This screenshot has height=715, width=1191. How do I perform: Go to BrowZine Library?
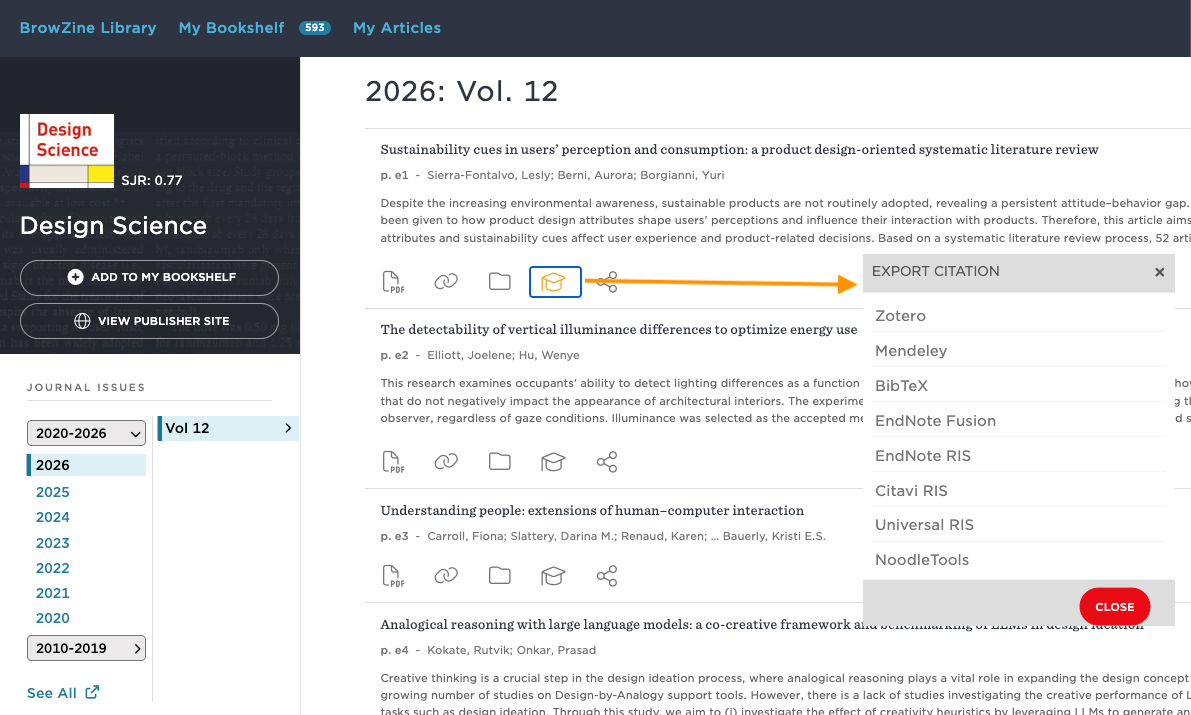coord(88,28)
